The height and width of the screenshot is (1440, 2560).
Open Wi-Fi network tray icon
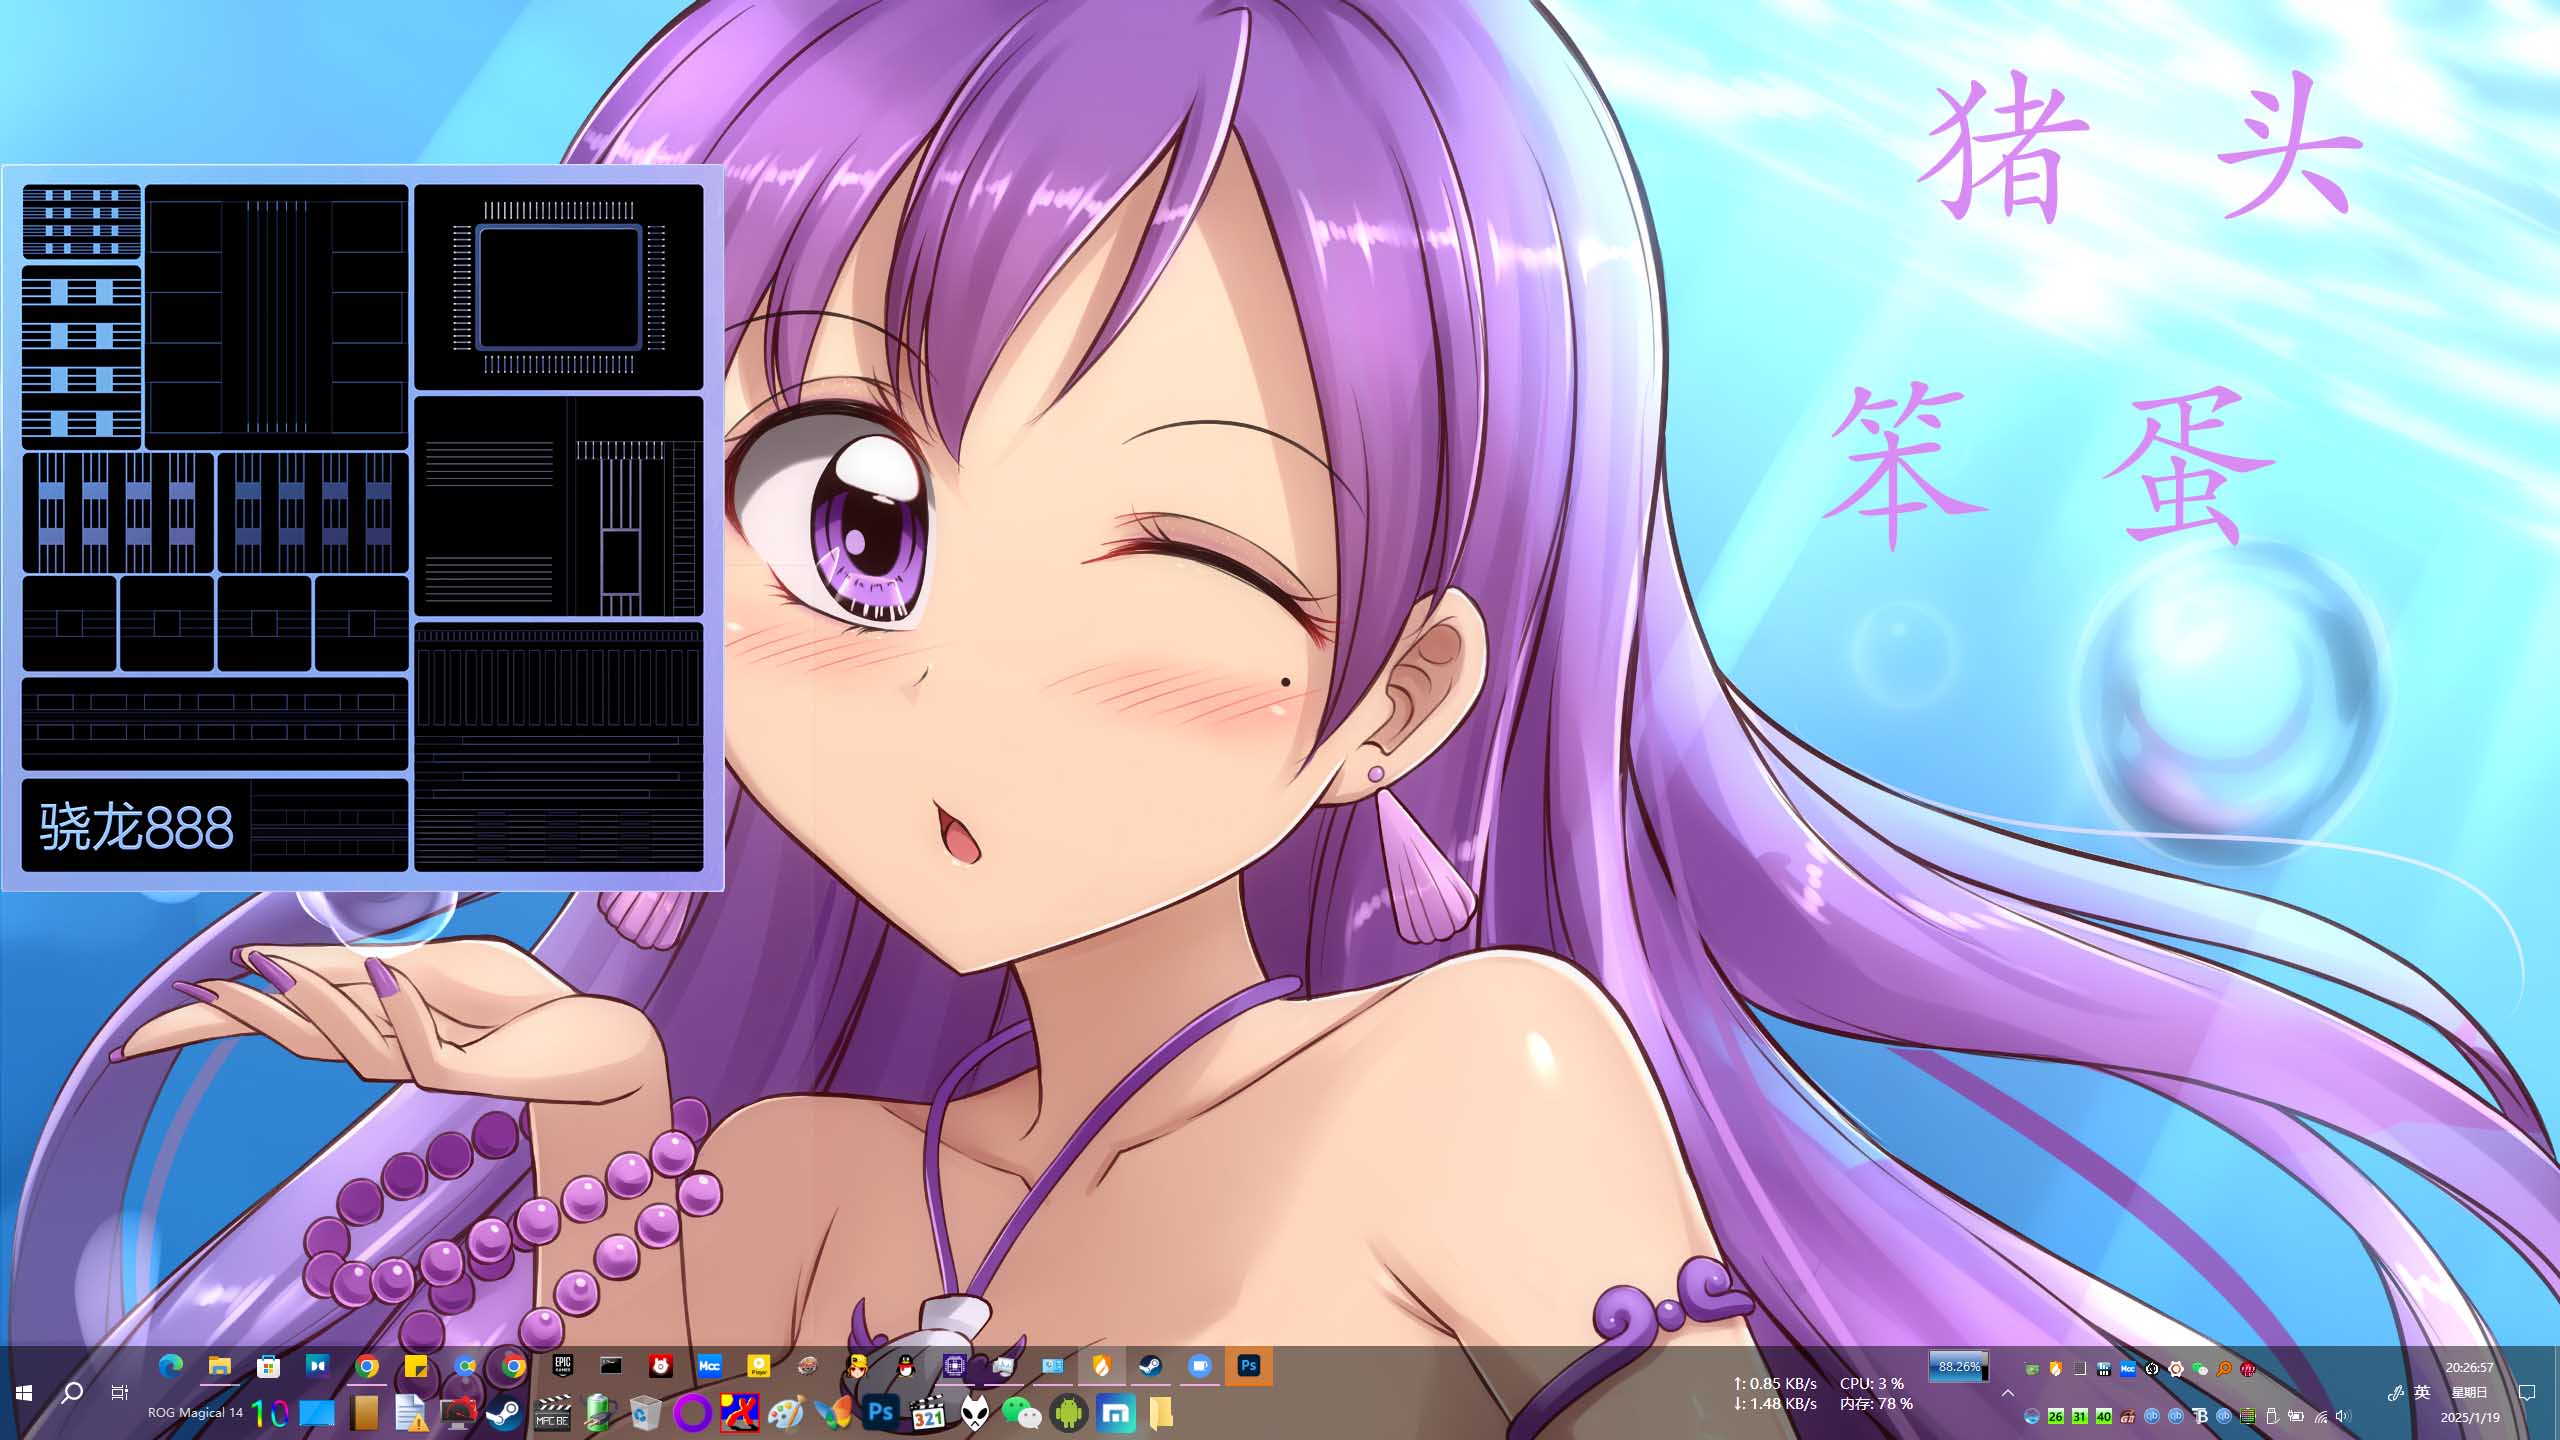click(2321, 1416)
